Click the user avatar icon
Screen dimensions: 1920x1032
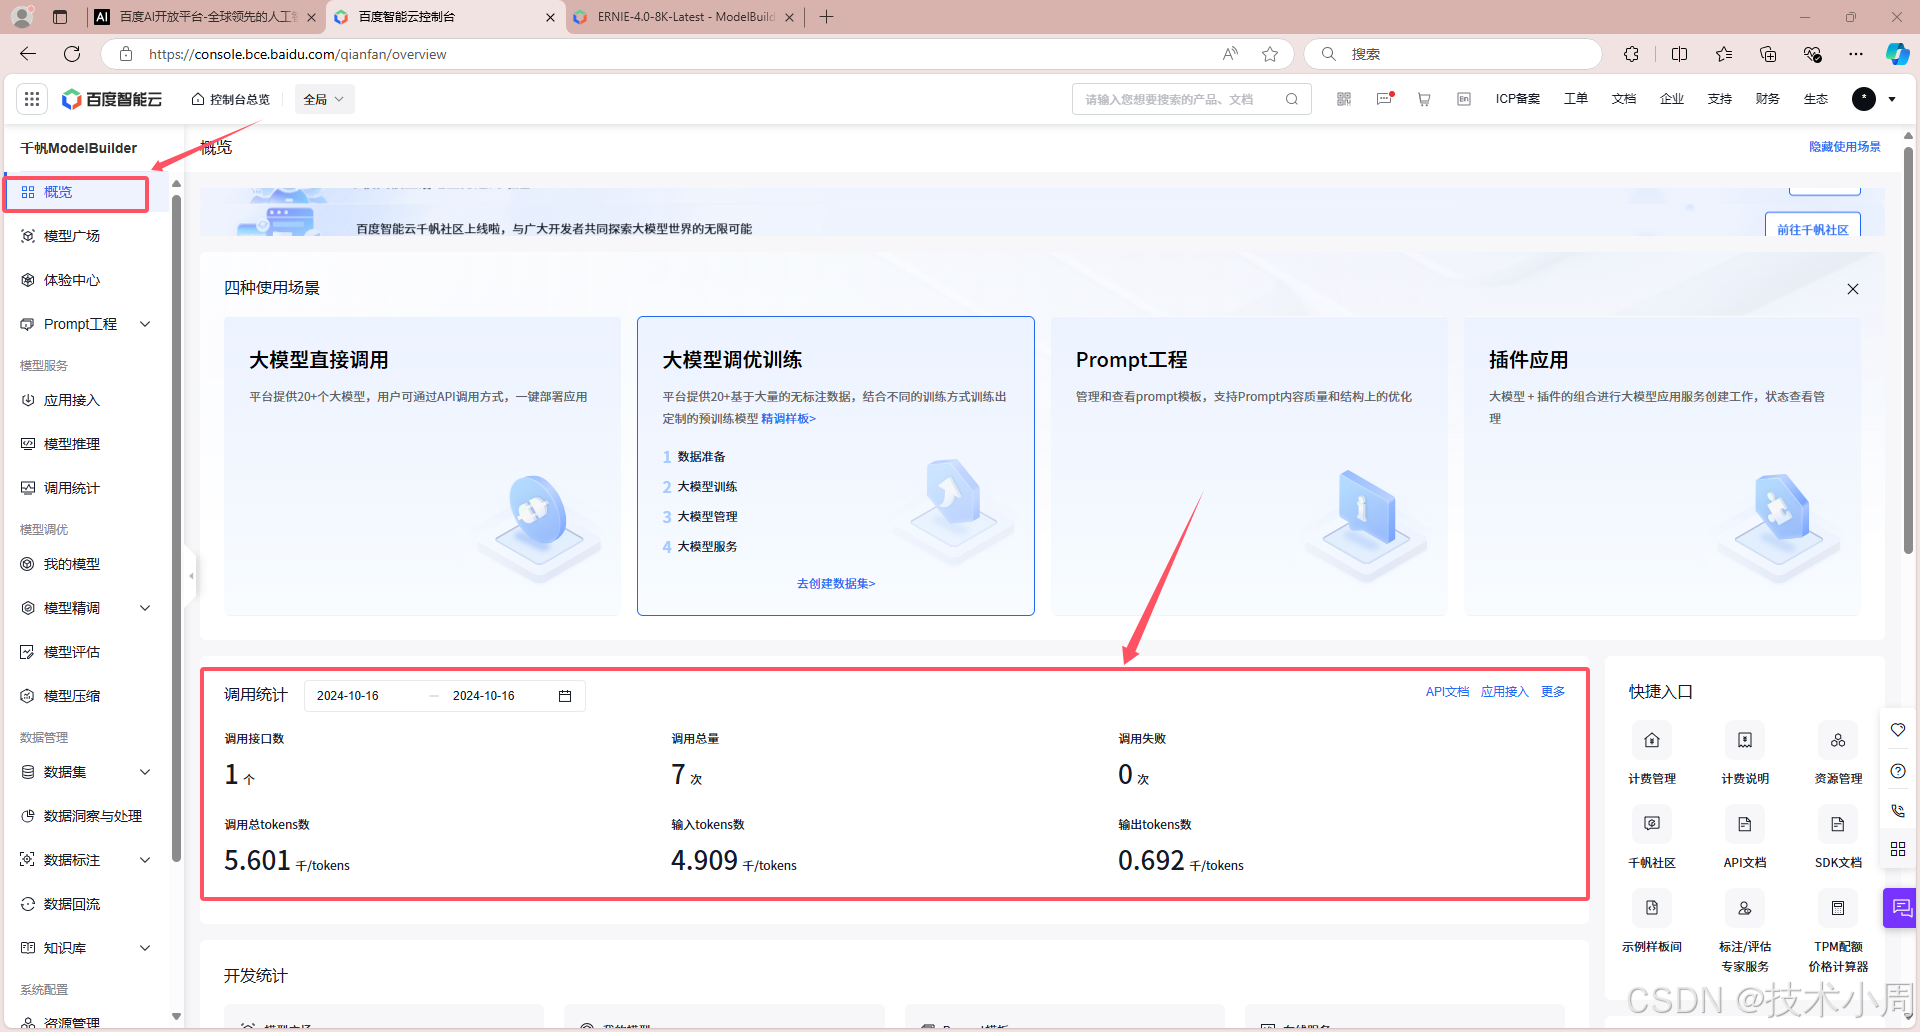pyautogui.click(x=1864, y=99)
